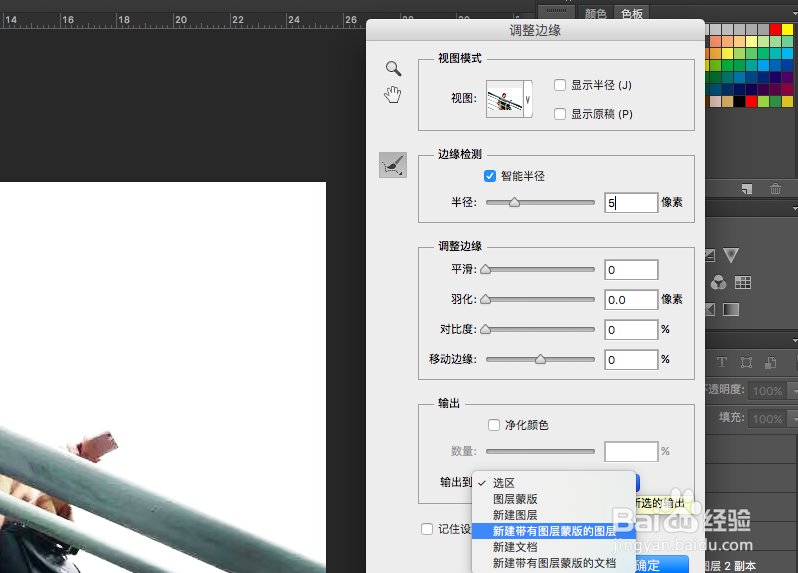Image resolution: width=798 pixels, height=573 pixels.
Task: Enable the 净化颜色 checkbox
Action: point(494,425)
